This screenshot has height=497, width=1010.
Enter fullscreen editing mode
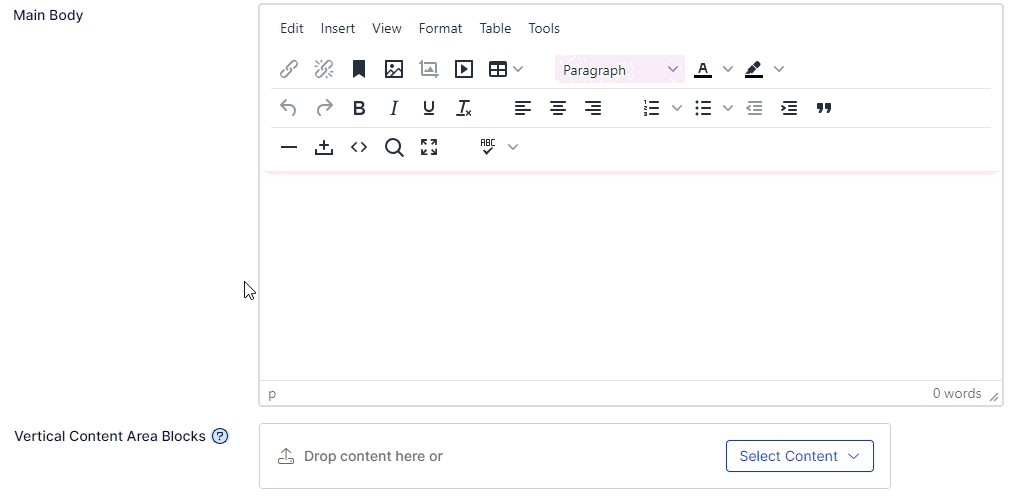point(429,147)
